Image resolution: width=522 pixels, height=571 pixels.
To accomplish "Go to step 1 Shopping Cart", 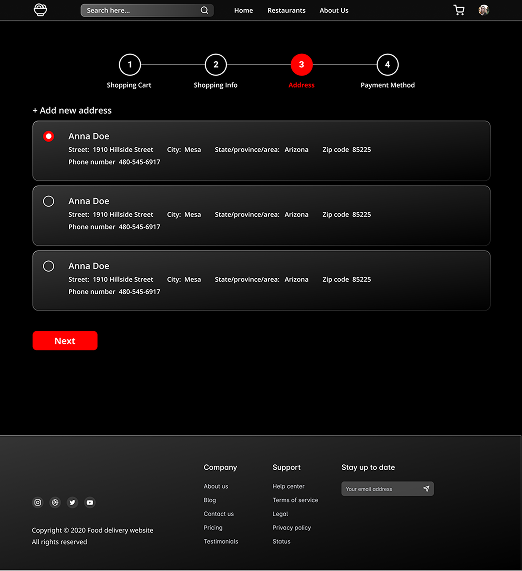I will (x=130, y=65).
